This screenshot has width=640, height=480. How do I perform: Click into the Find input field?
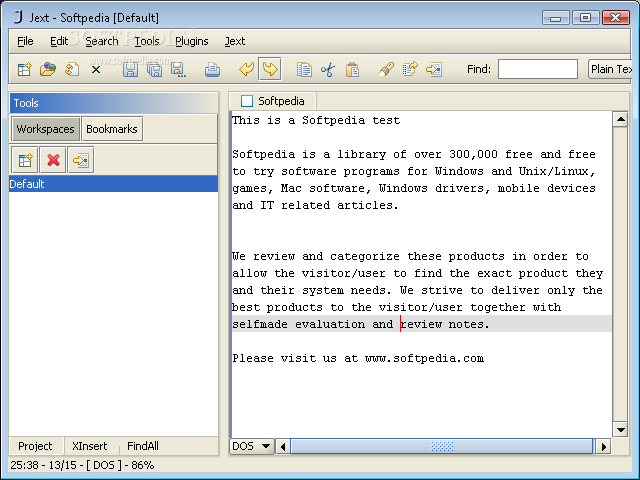point(538,69)
